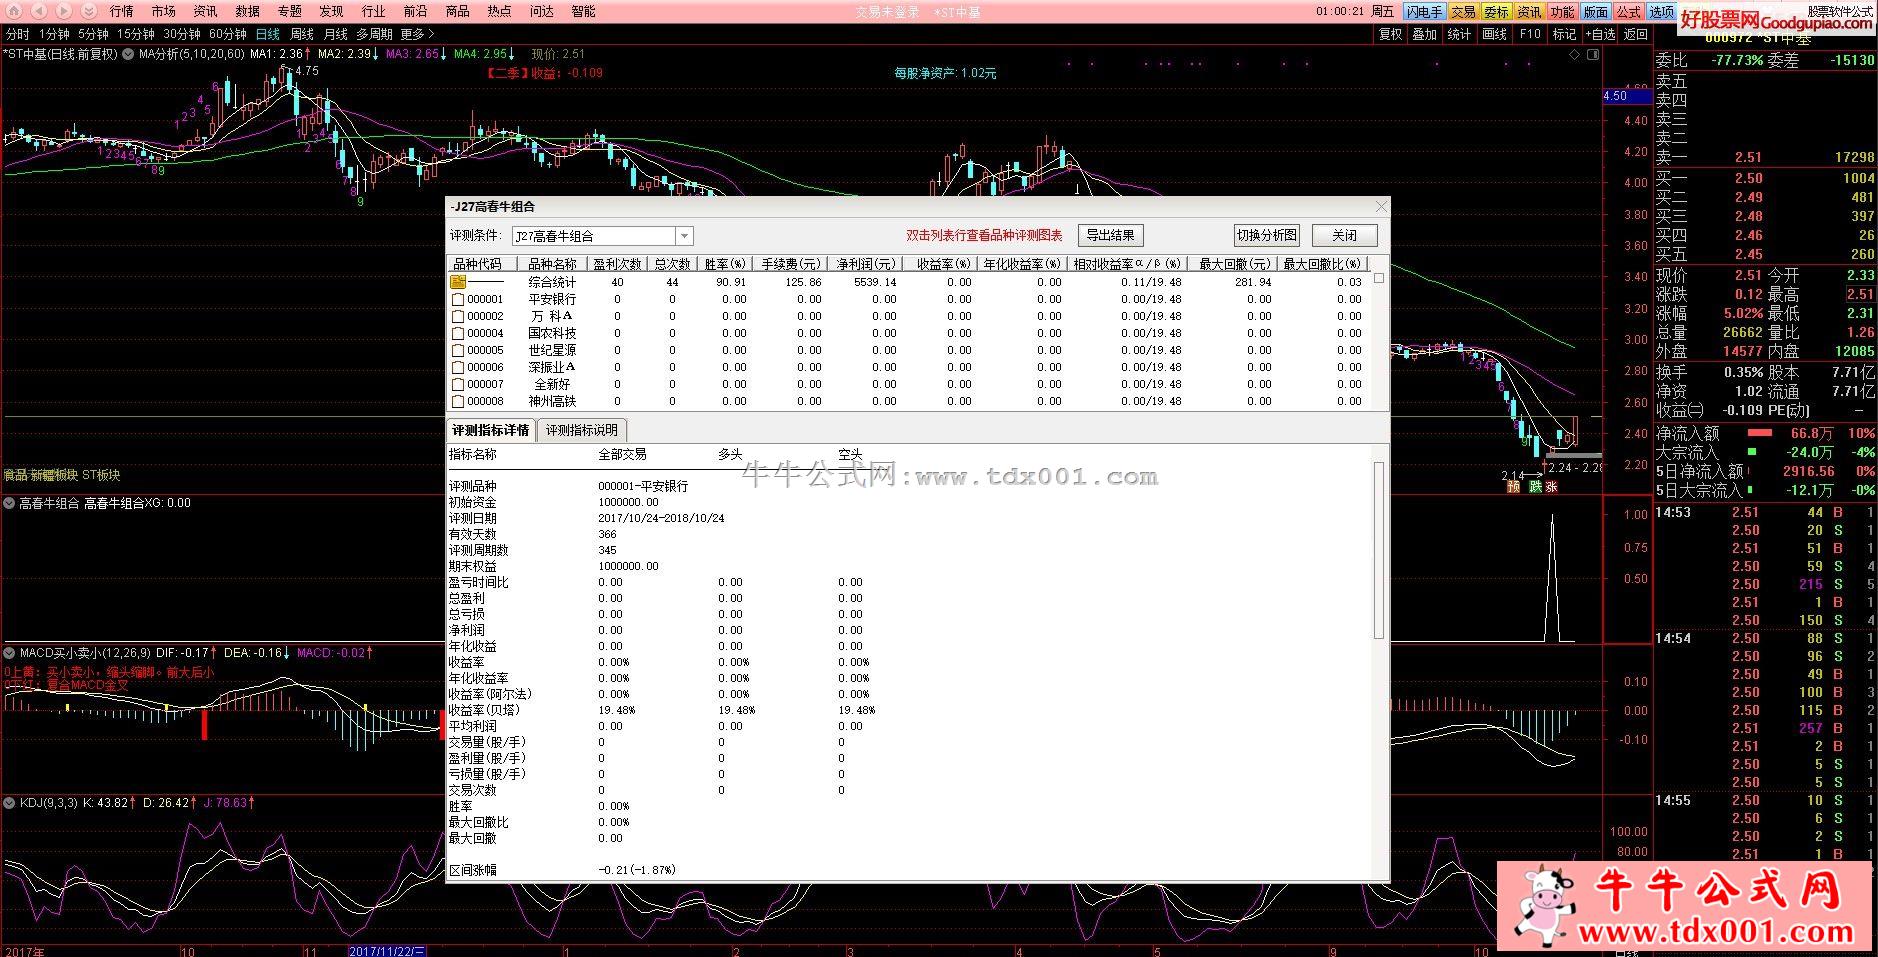Tick the checkbox for 000006 深振业A
Image resolution: width=1878 pixels, height=957 pixels.
pos(458,367)
